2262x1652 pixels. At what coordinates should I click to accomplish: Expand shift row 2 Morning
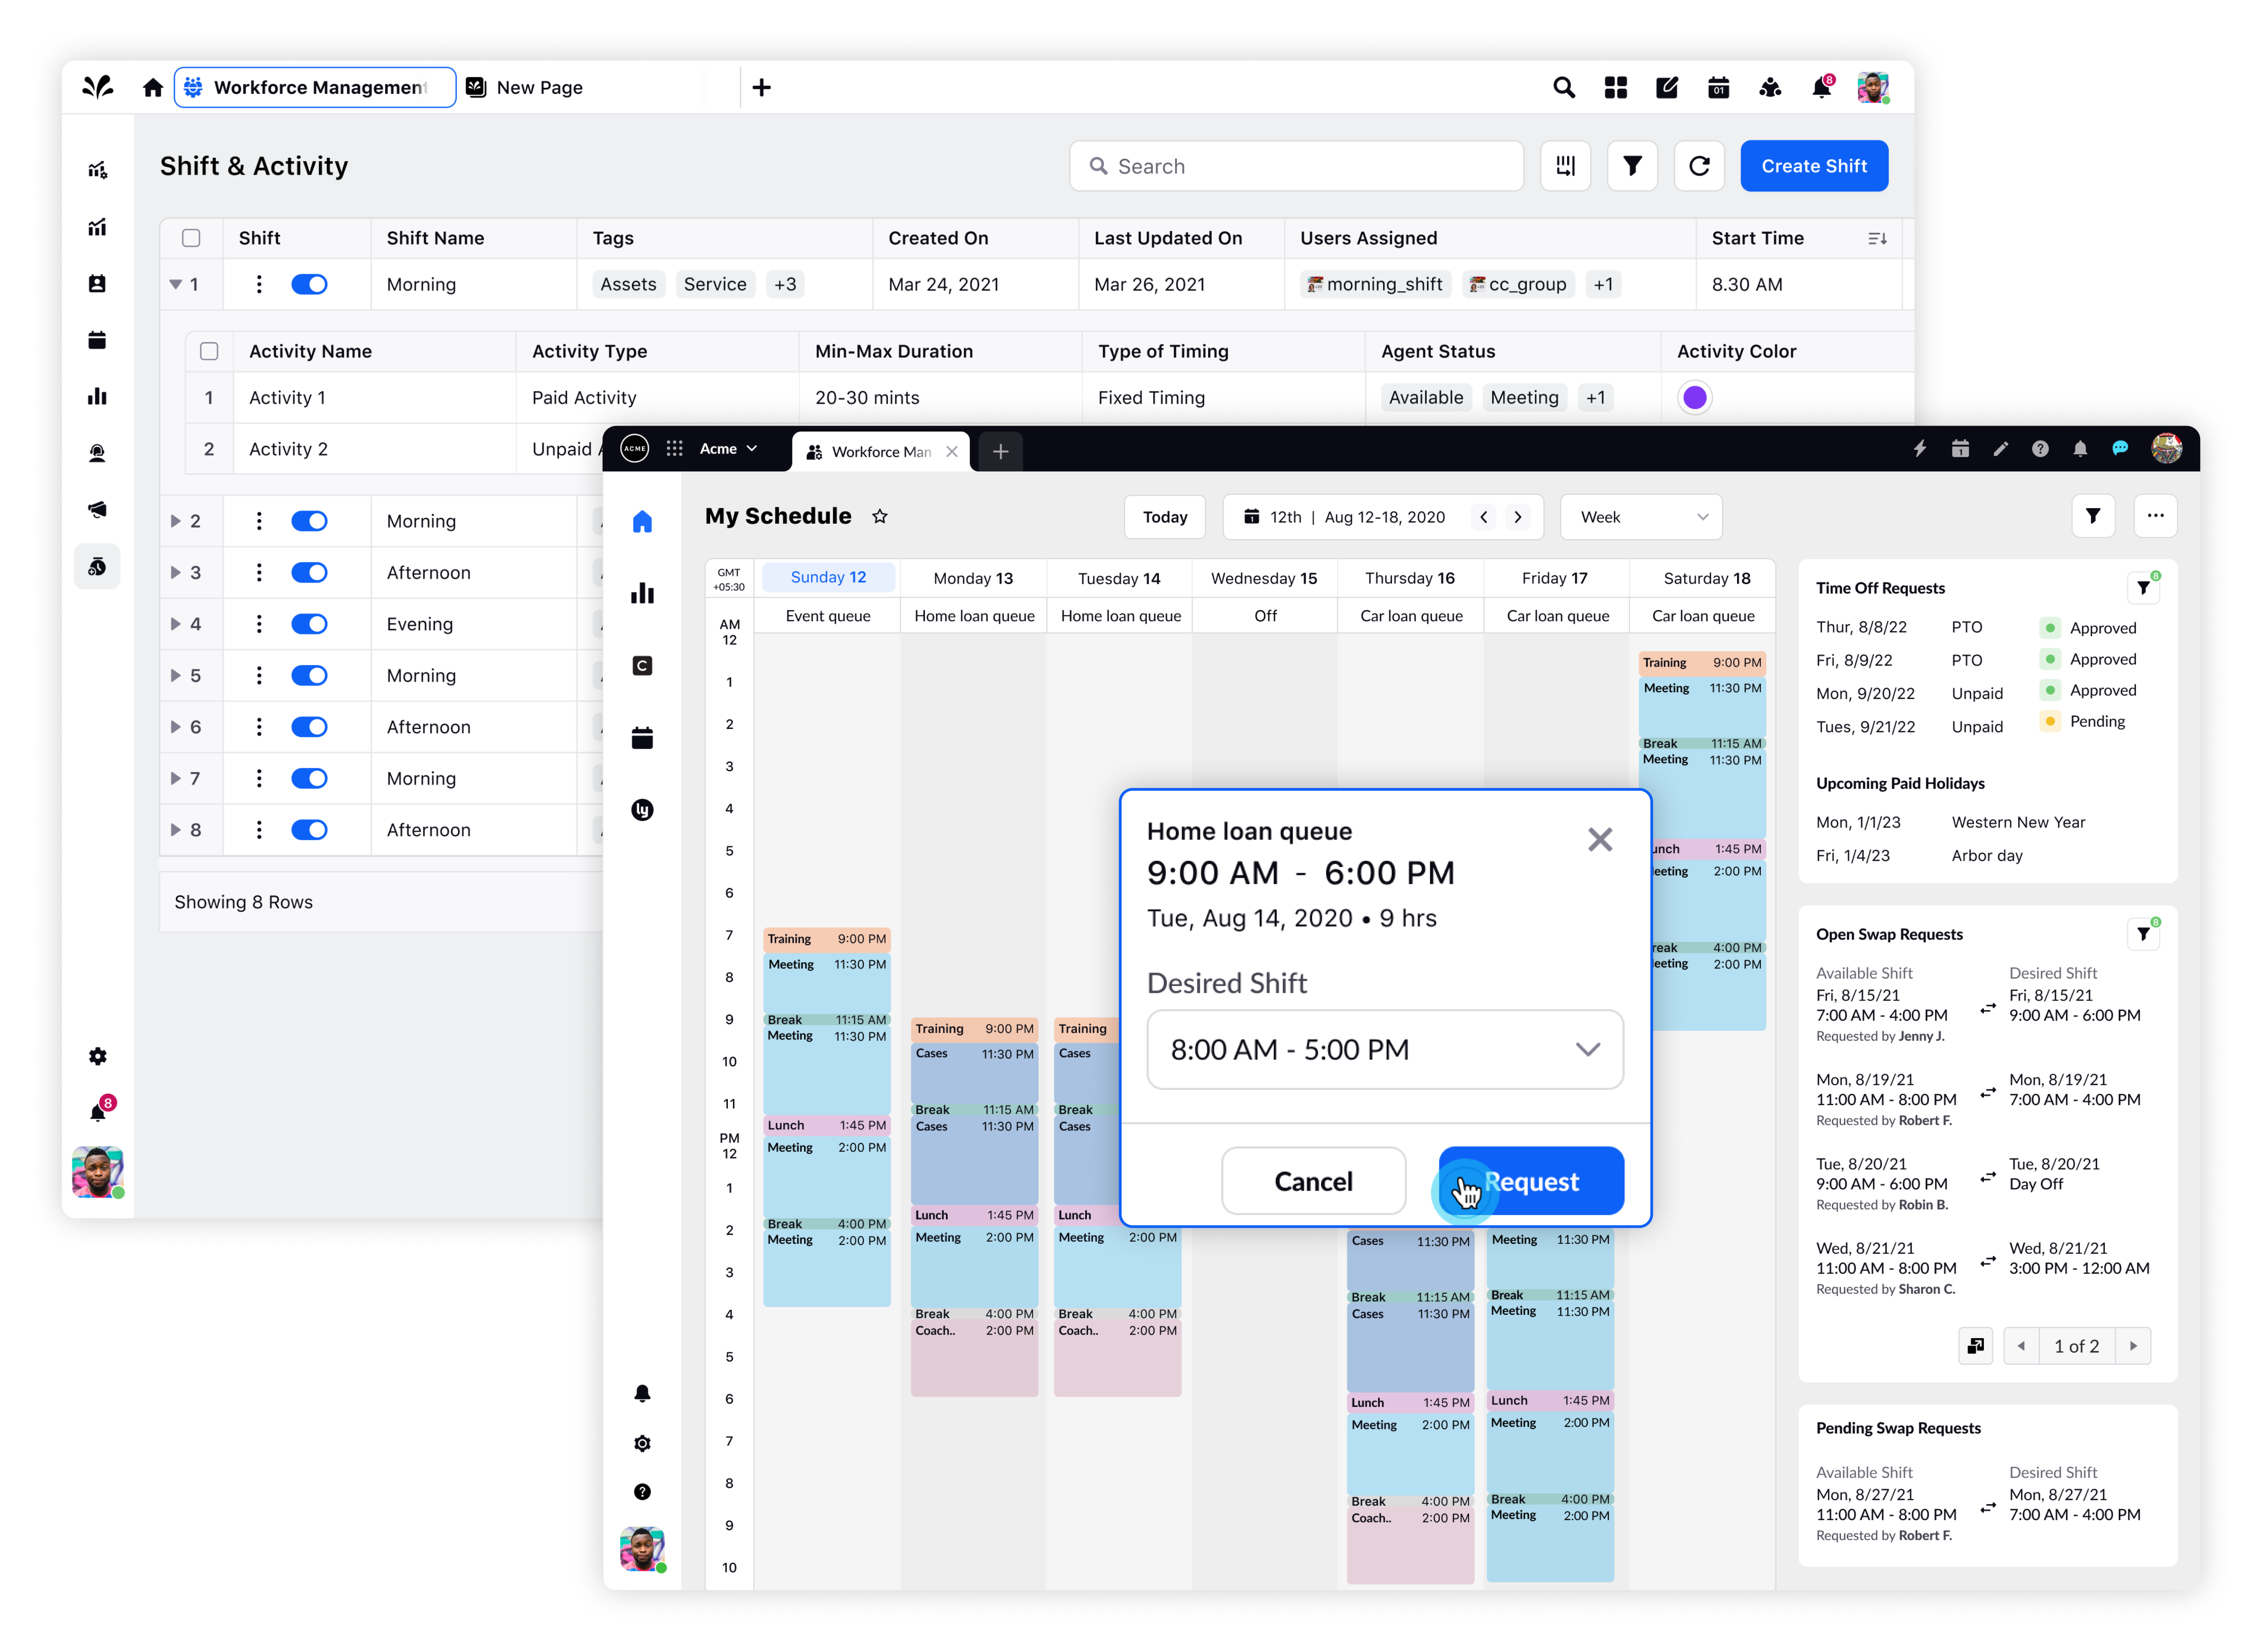click(x=175, y=521)
